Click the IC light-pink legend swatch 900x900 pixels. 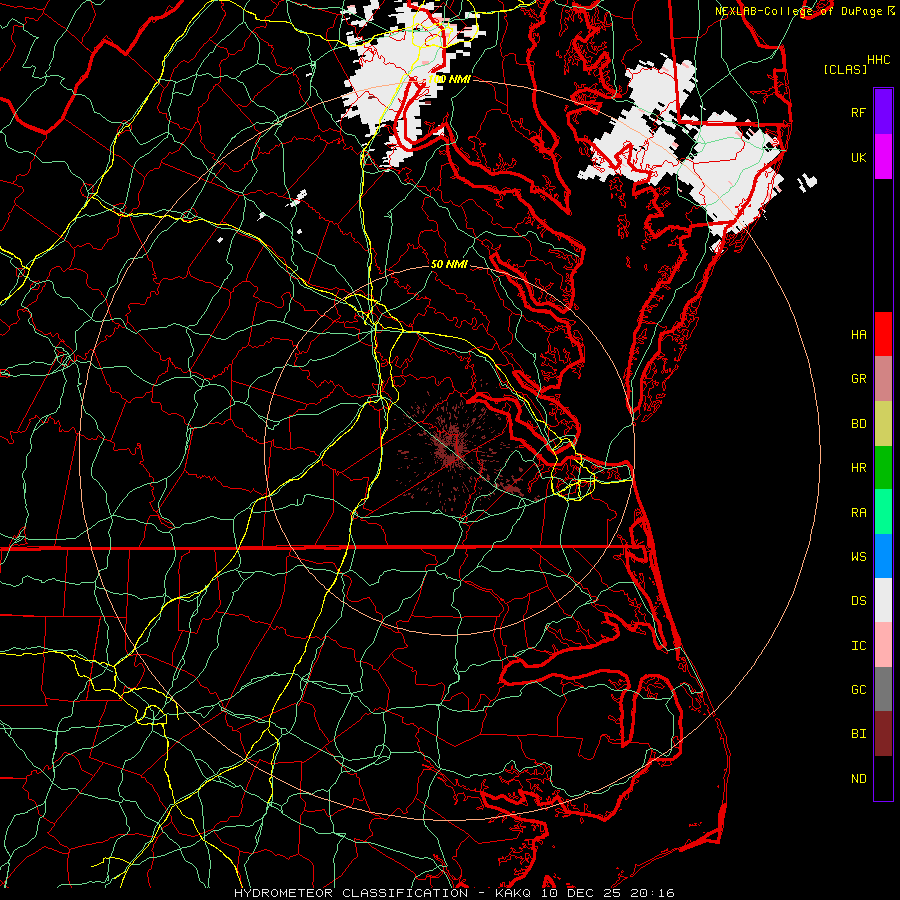pos(883,645)
